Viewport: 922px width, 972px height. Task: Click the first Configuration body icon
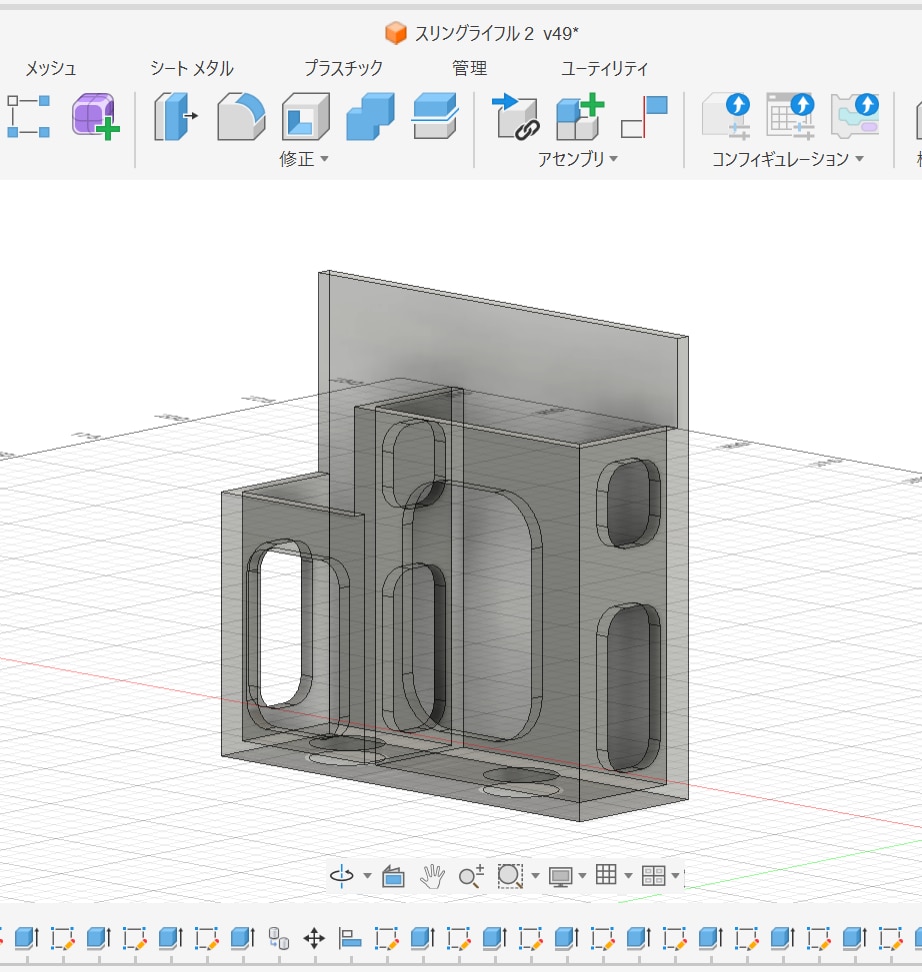[726, 116]
